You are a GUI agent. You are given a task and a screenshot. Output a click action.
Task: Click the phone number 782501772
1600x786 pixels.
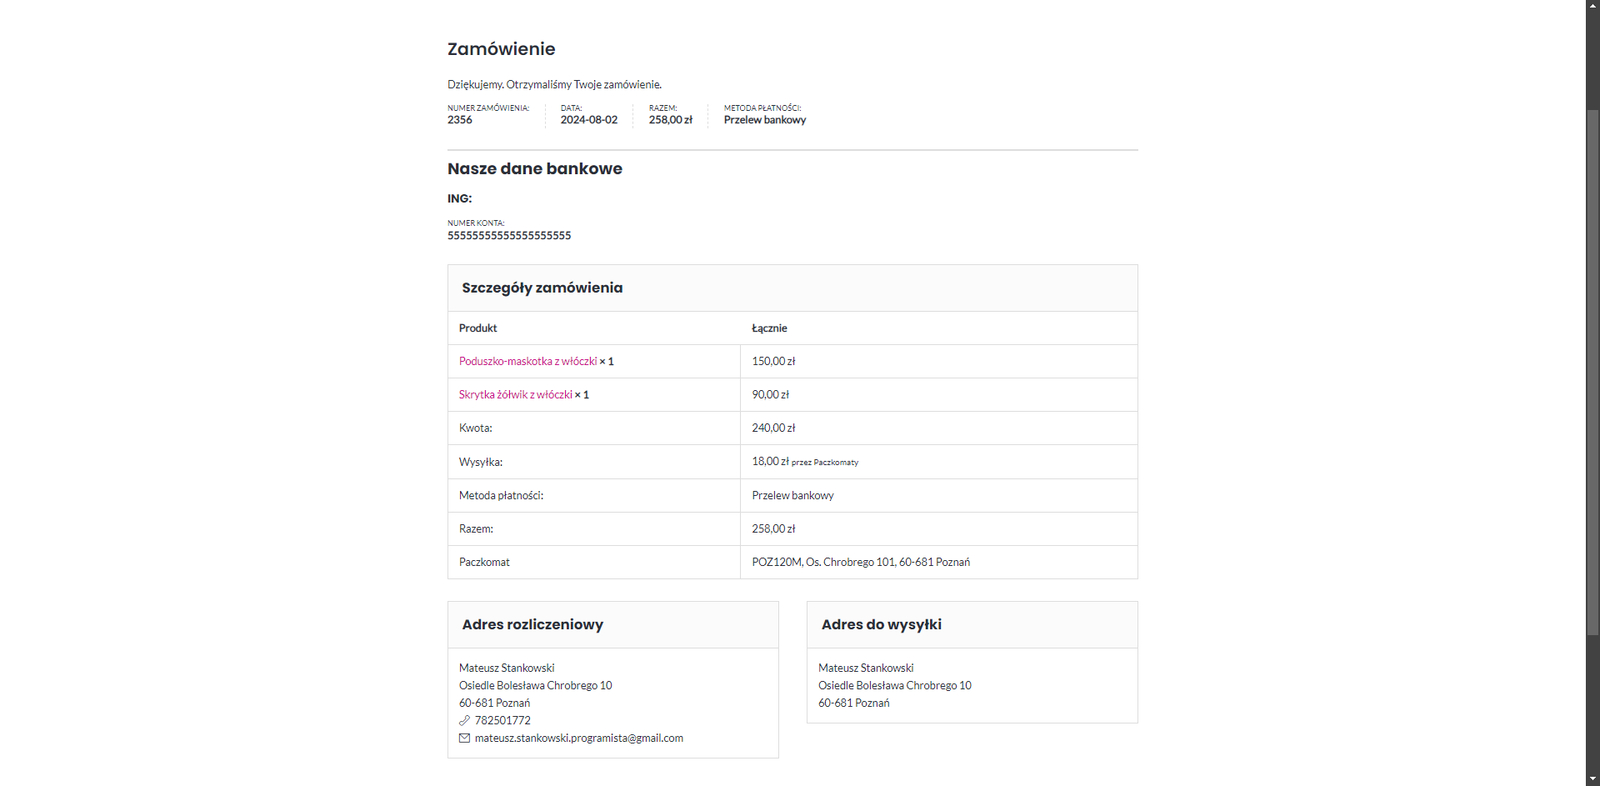(x=503, y=720)
